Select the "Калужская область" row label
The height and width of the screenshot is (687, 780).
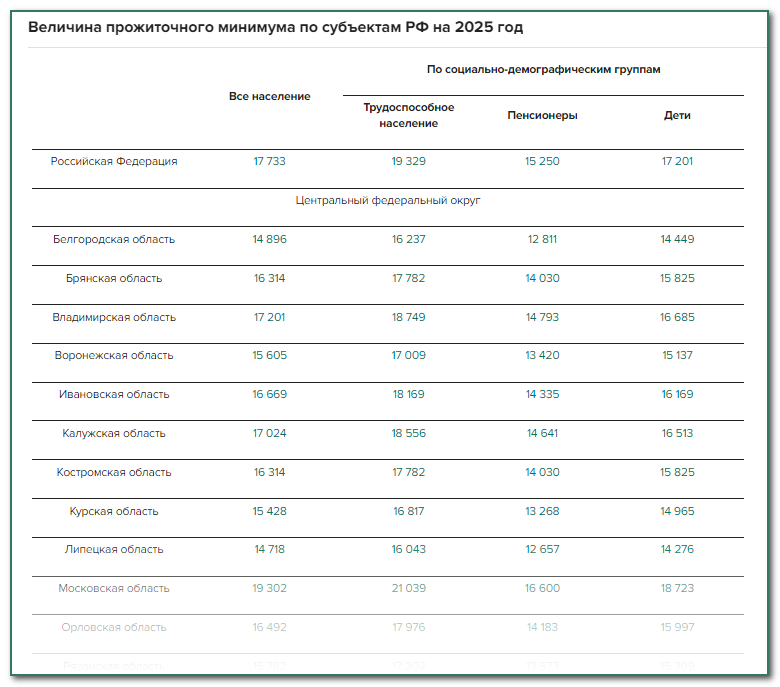(114, 433)
